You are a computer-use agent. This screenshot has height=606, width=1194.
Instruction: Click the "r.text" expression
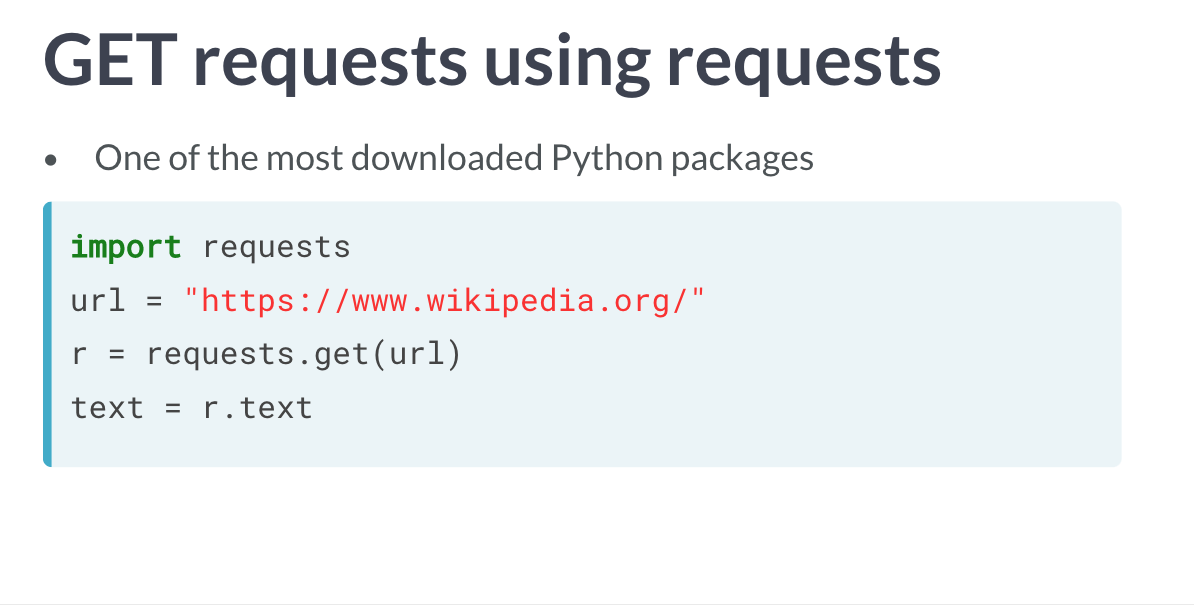click(258, 408)
